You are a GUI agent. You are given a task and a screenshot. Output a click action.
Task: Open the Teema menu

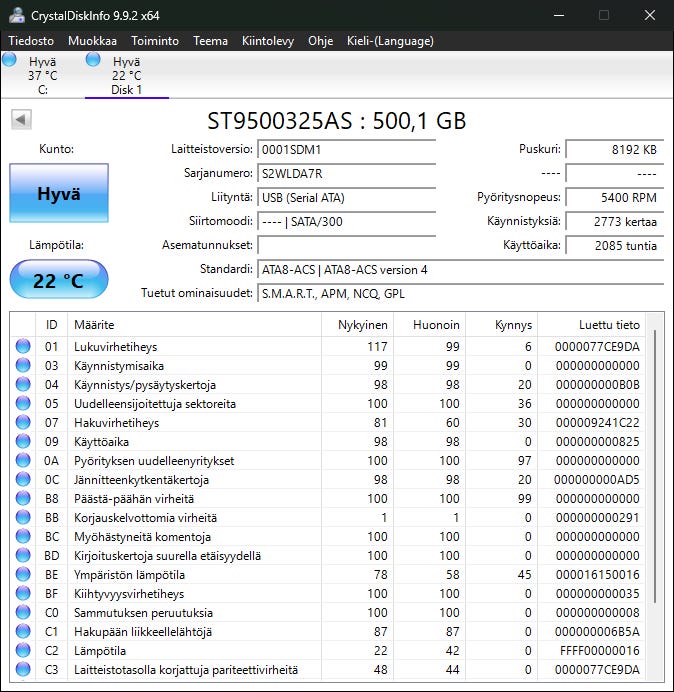point(211,41)
